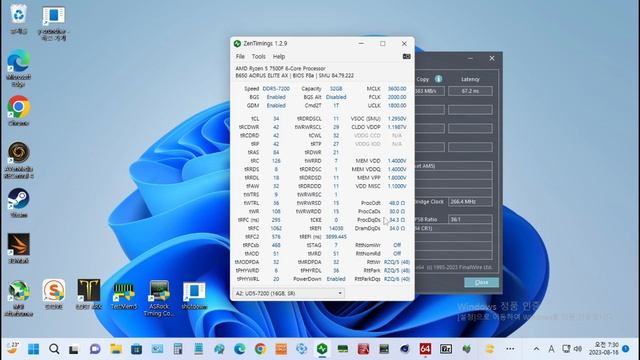Show more taskbar apps via the ellipsis

pyautogui.click(x=510, y=349)
